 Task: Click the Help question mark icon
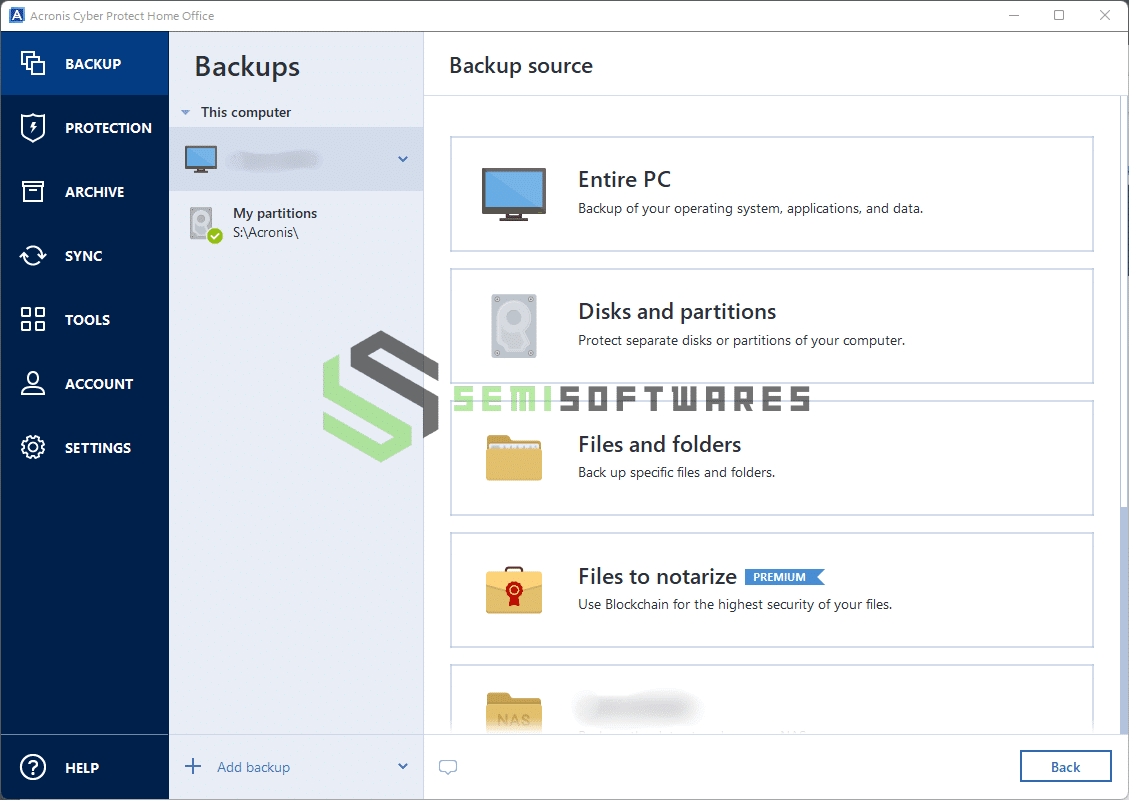point(32,768)
